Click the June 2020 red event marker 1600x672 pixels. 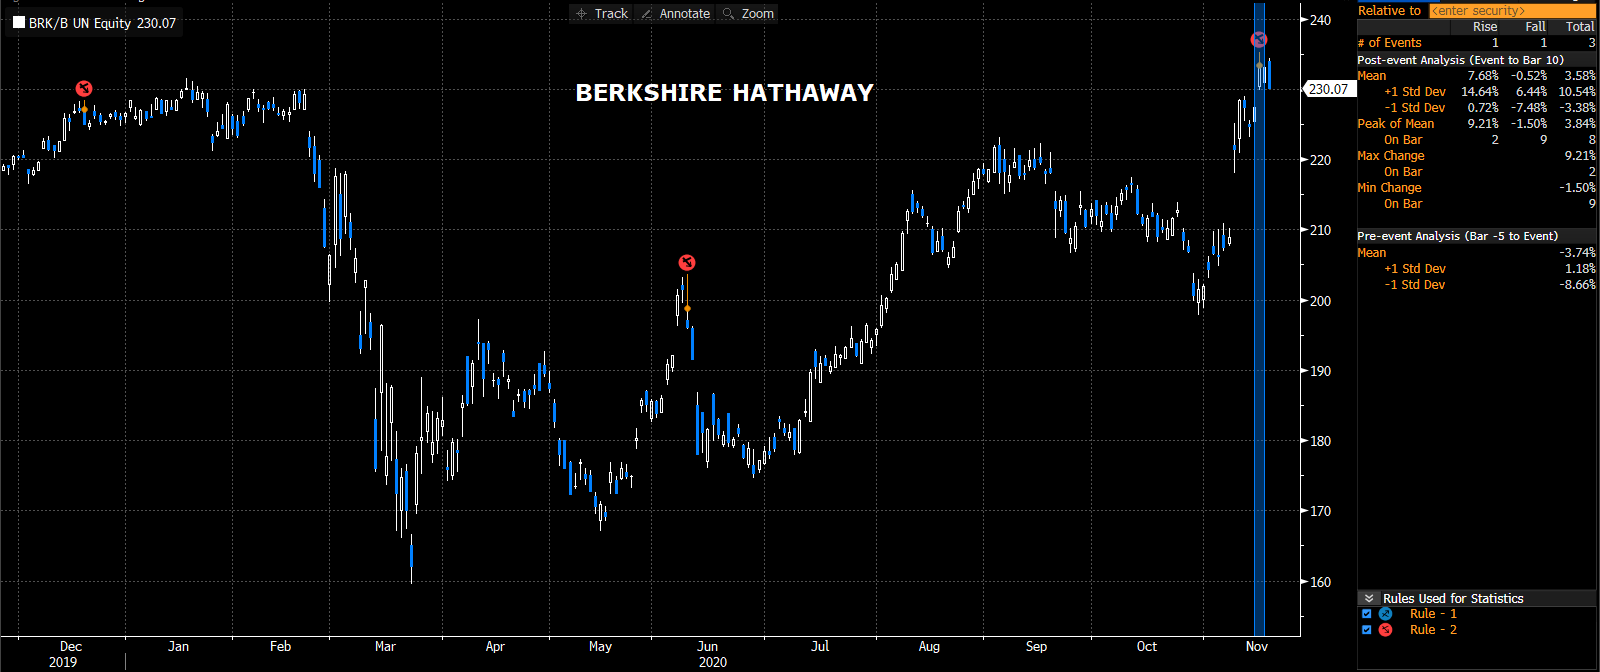(686, 263)
